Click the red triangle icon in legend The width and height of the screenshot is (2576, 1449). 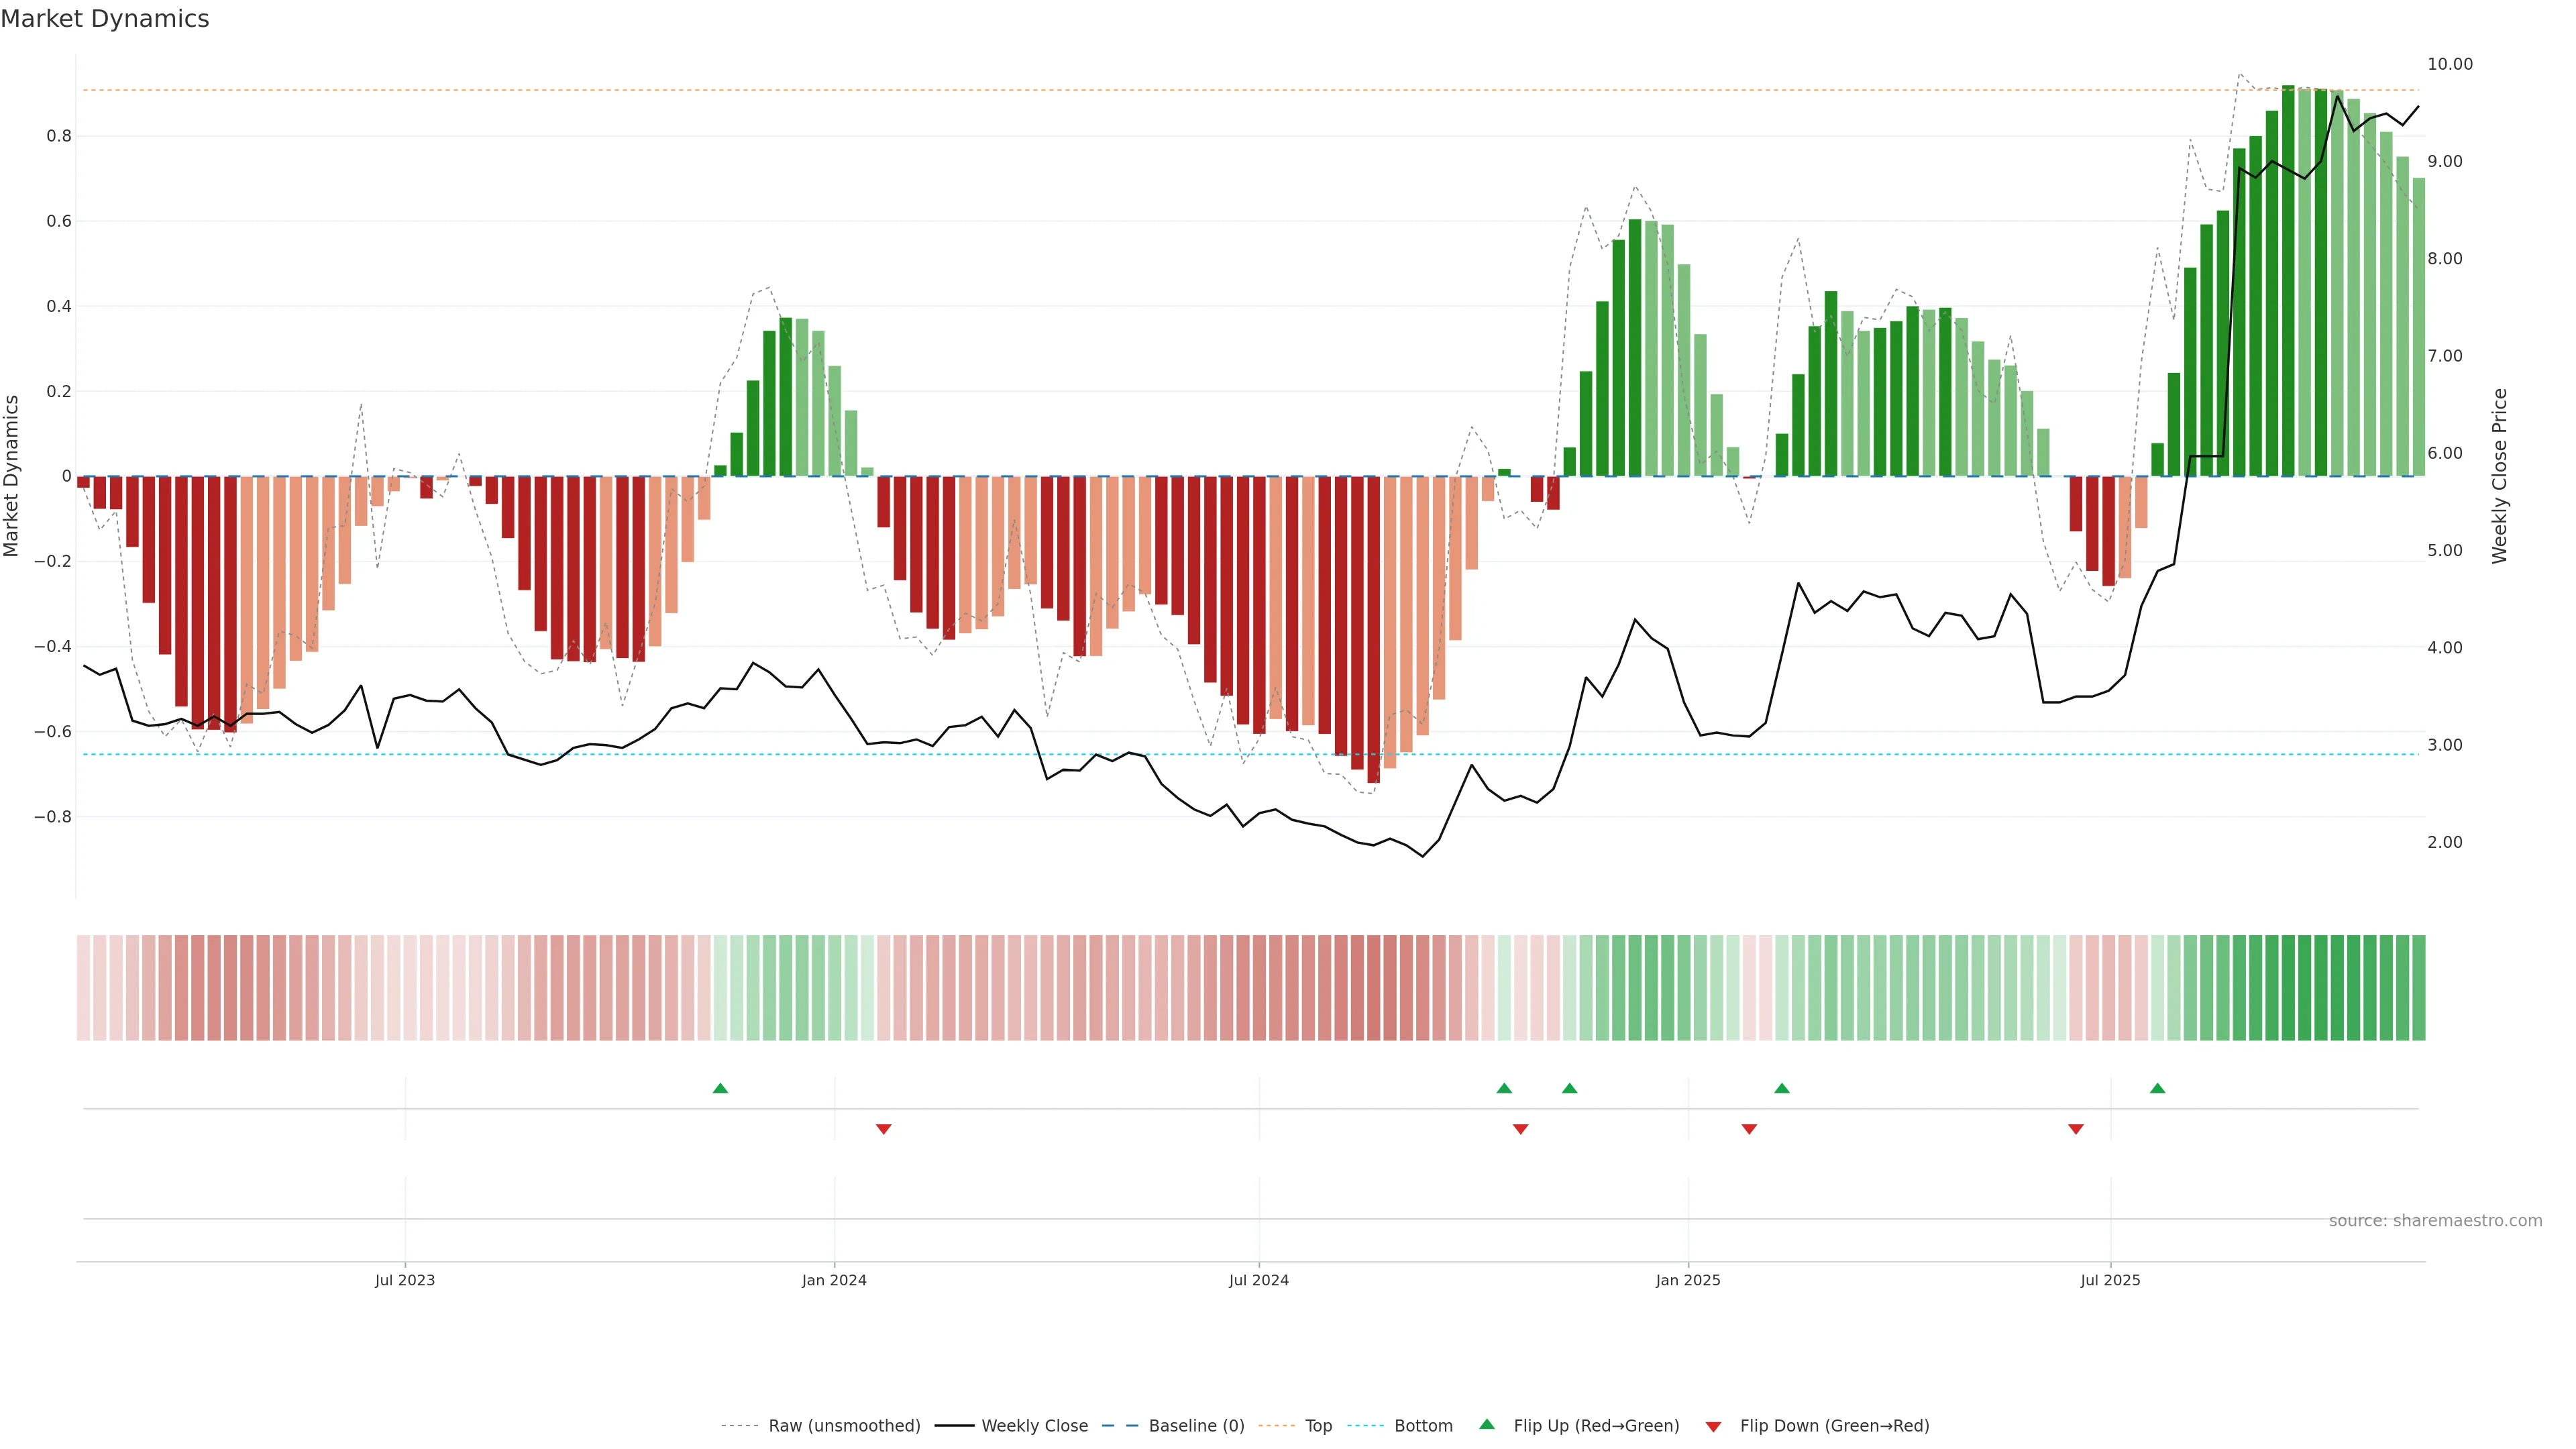tap(1713, 1426)
